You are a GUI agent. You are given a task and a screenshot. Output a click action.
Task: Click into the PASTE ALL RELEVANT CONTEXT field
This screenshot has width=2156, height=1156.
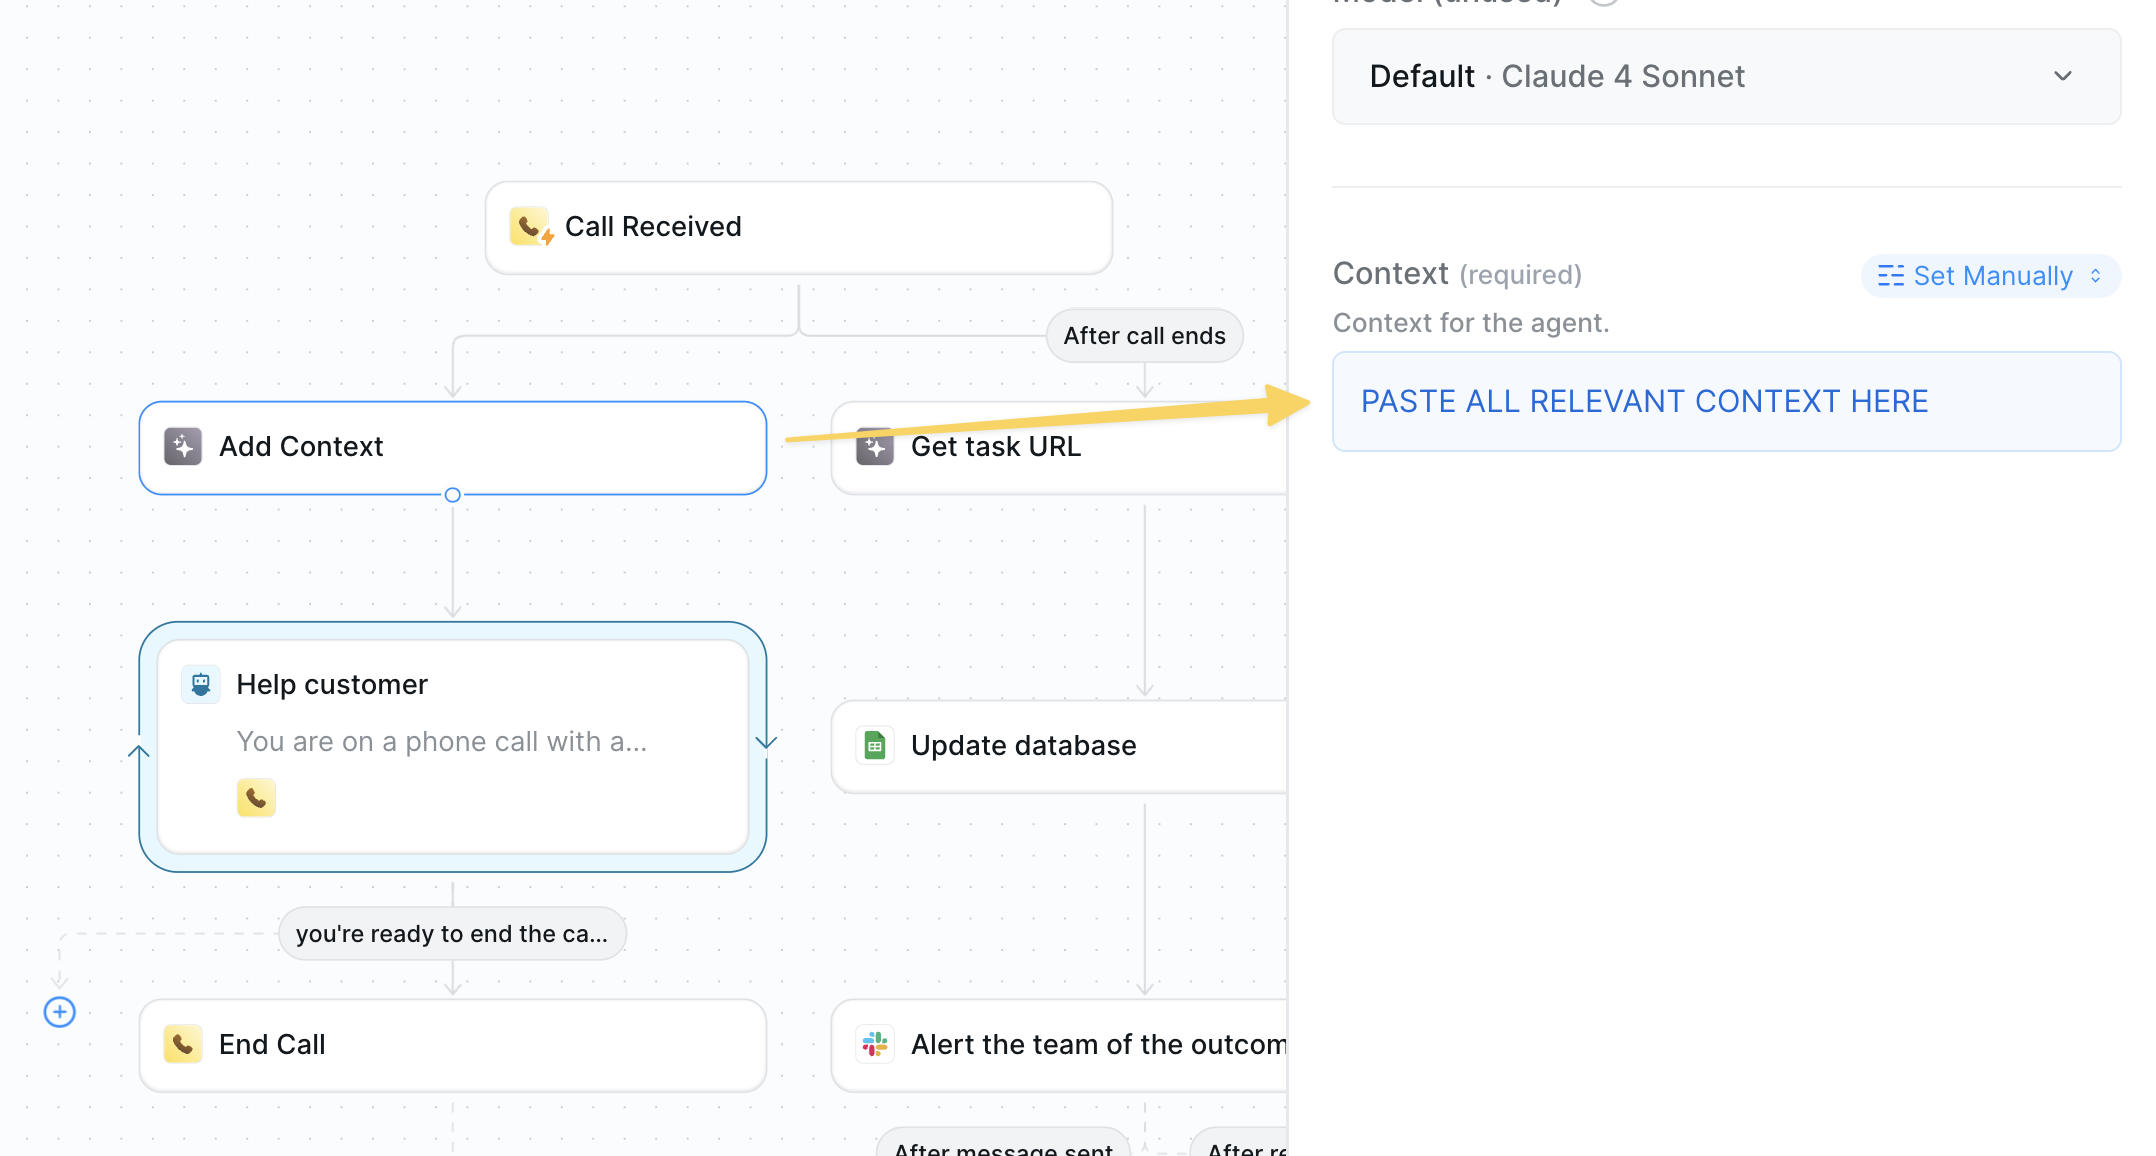1725,402
